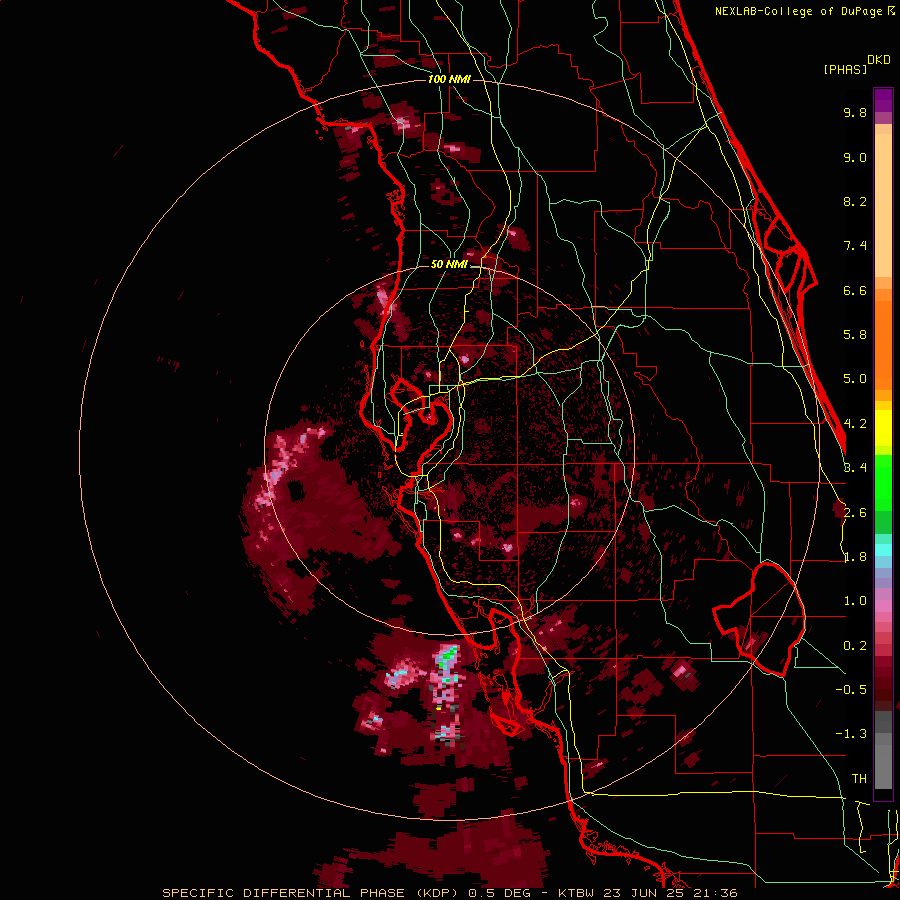Click the pink segment of the color bar
Screen dimensions: 900x900
883,606
